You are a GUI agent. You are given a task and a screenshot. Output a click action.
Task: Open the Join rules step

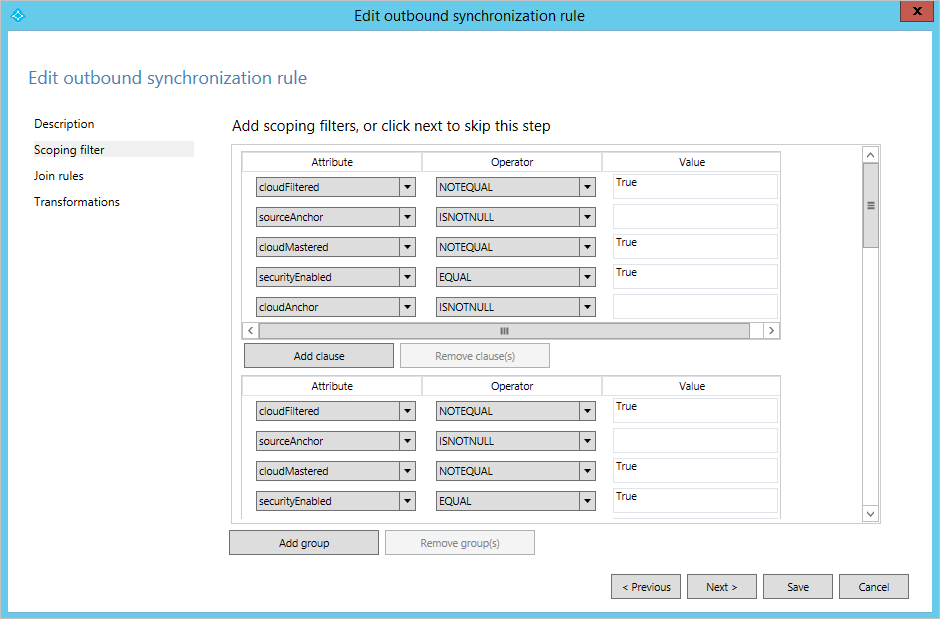point(59,176)
